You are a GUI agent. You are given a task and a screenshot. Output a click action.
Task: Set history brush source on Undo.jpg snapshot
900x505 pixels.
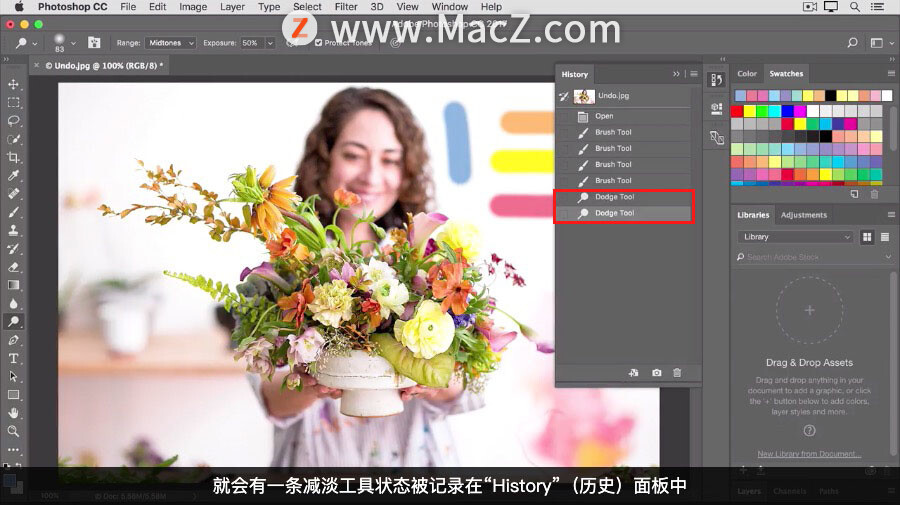click(x=564, y=96)
